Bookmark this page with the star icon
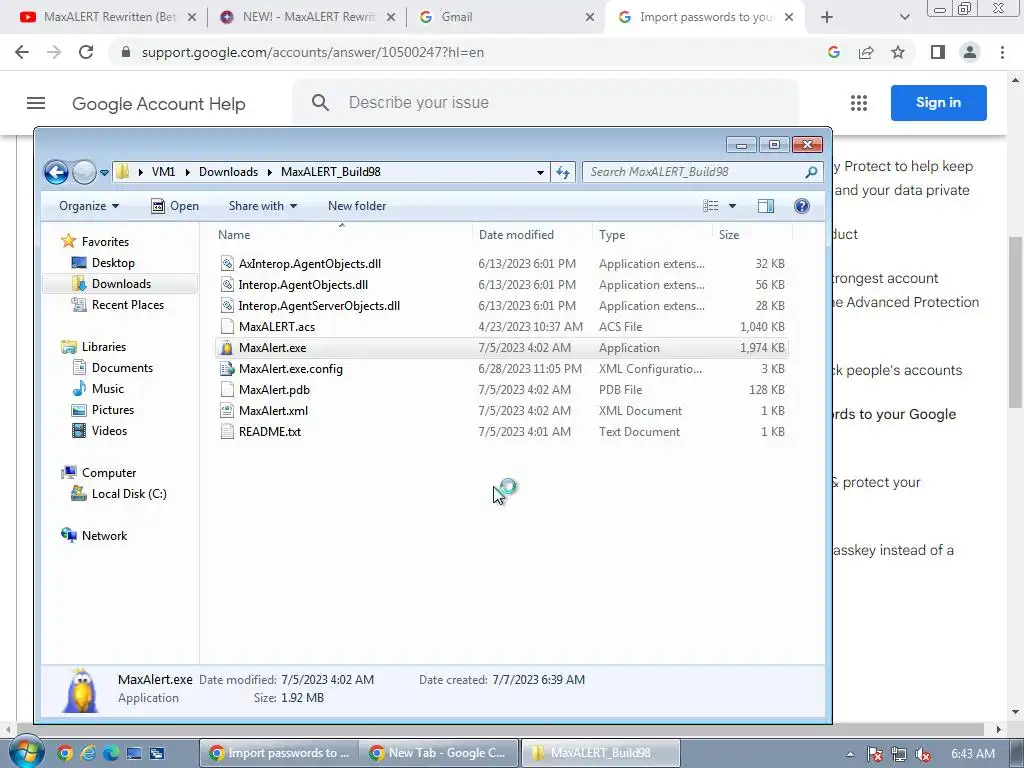1024x768 pixels. coord(898,52)
